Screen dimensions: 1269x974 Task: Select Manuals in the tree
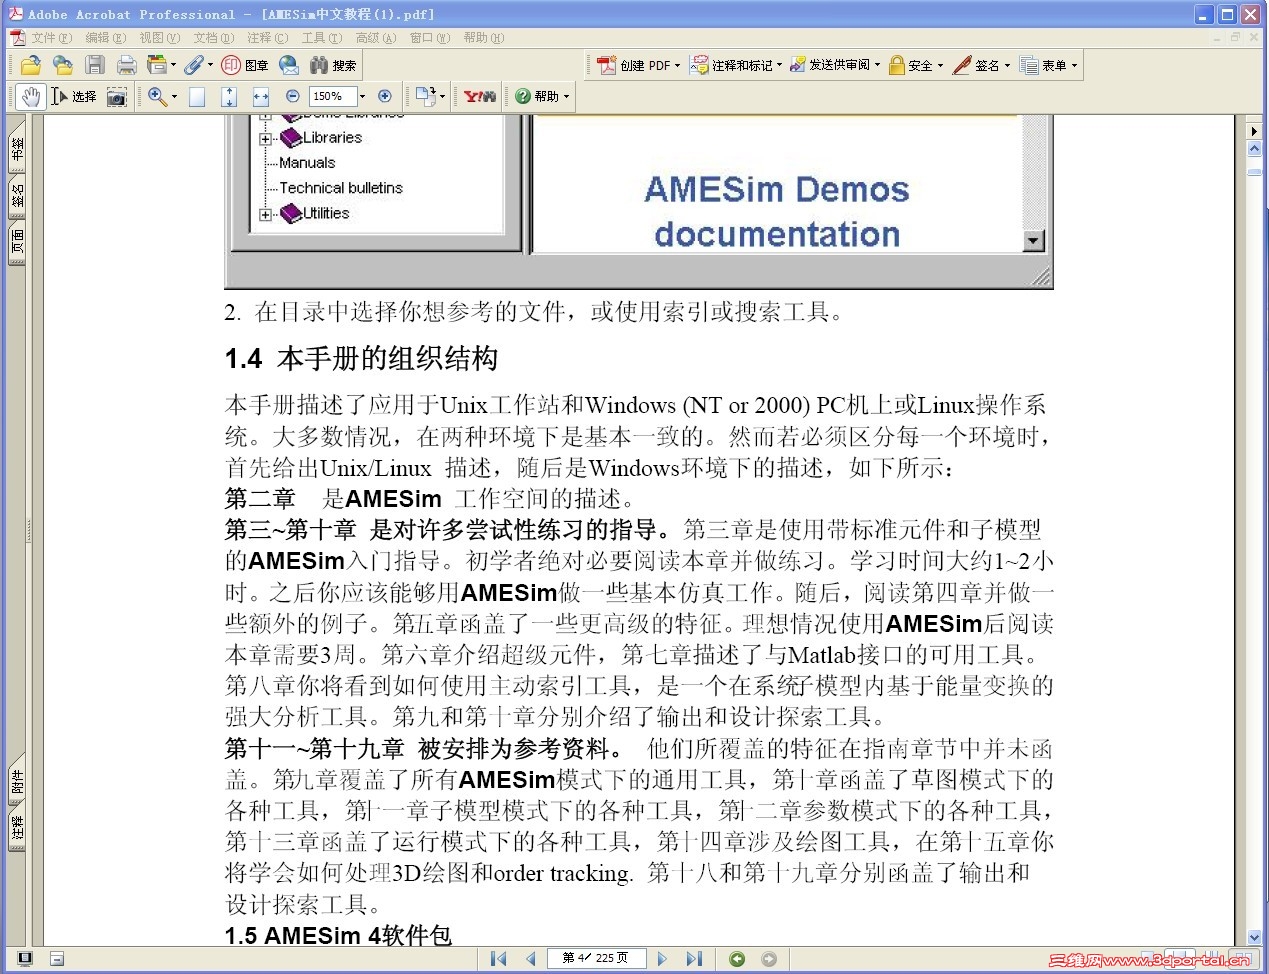coord(306,163)
